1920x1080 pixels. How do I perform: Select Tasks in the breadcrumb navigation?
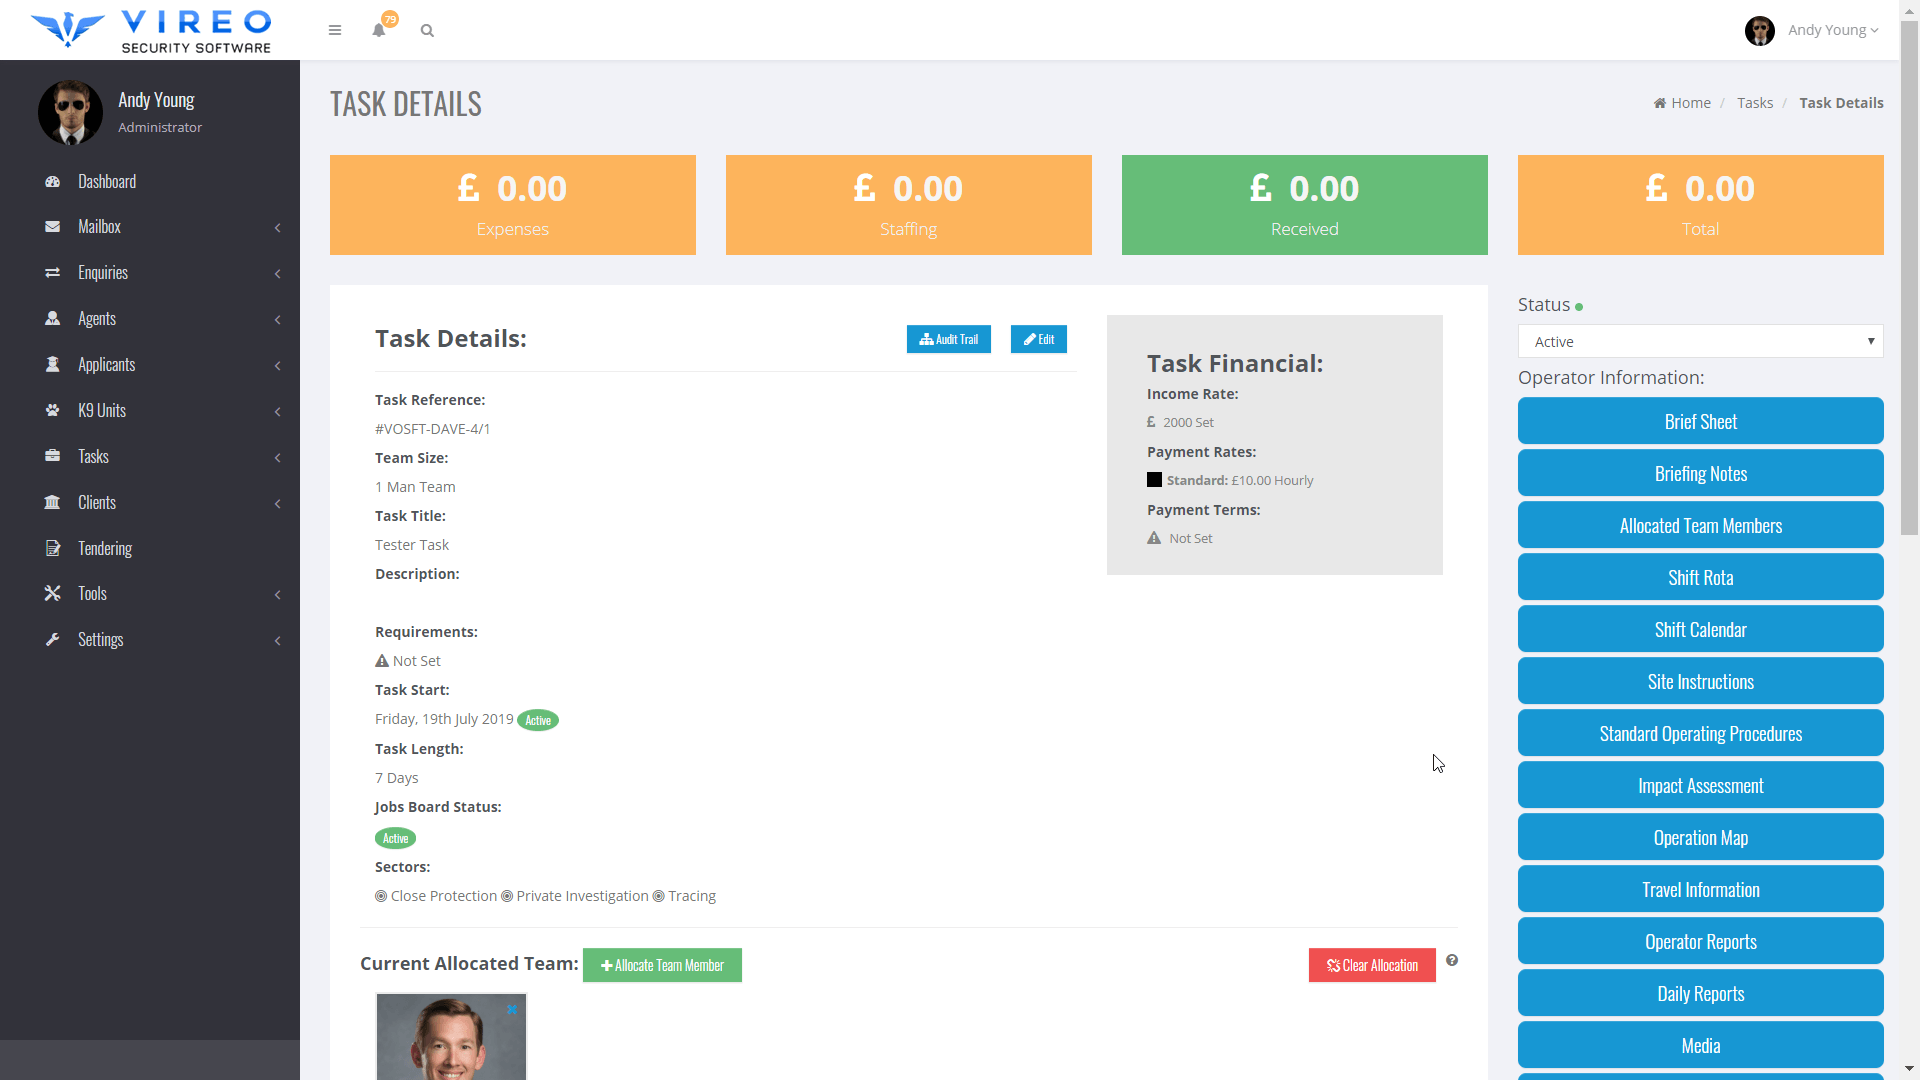(x=1755, y=102)
